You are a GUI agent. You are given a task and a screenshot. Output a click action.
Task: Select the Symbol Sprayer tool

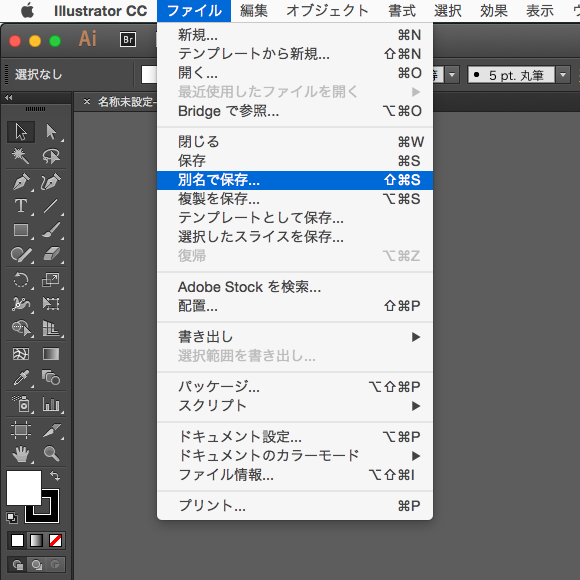click(21, 404)
